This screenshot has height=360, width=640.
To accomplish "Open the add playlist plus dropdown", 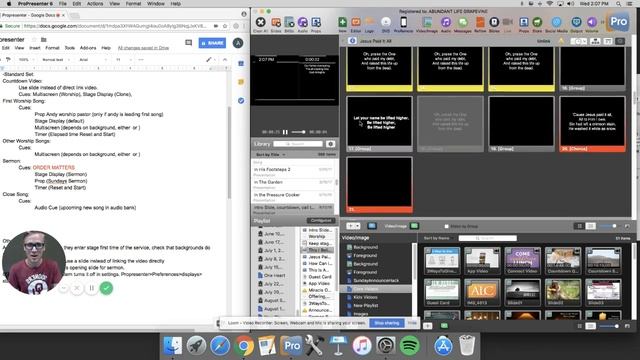I will [353, 226].
